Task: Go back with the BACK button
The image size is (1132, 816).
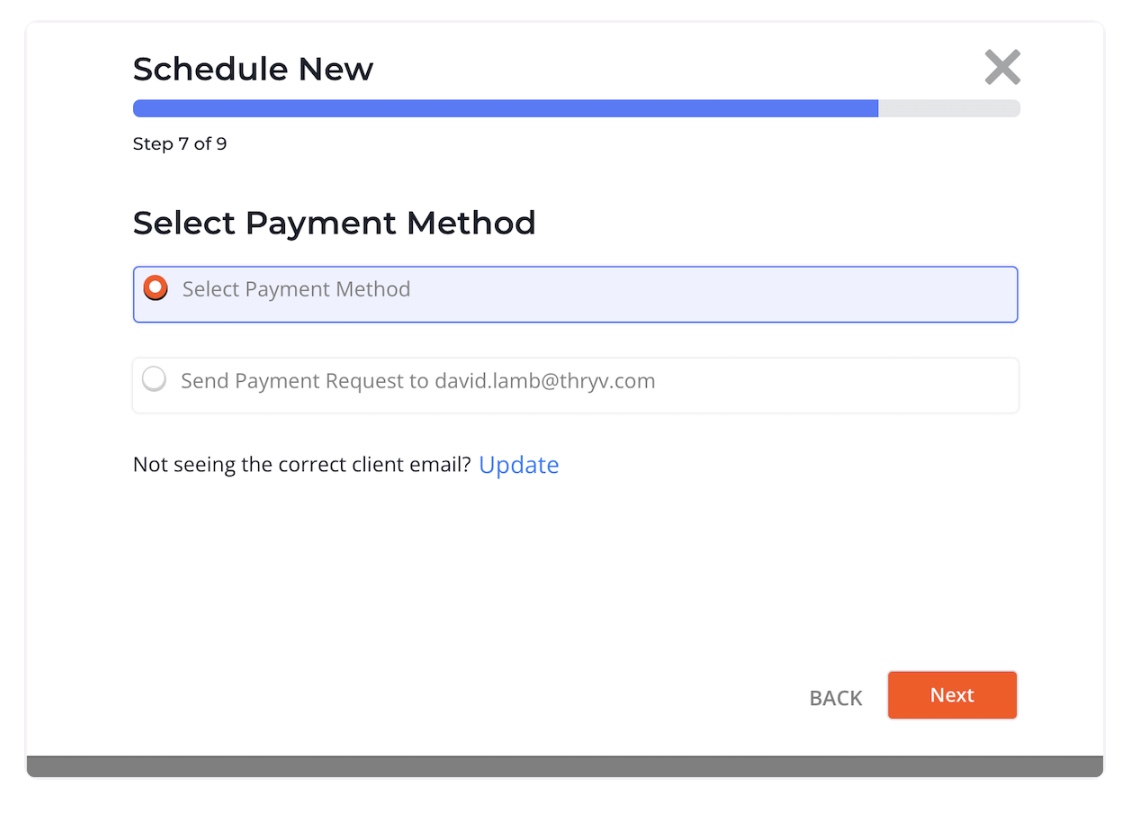Action: 835,698
